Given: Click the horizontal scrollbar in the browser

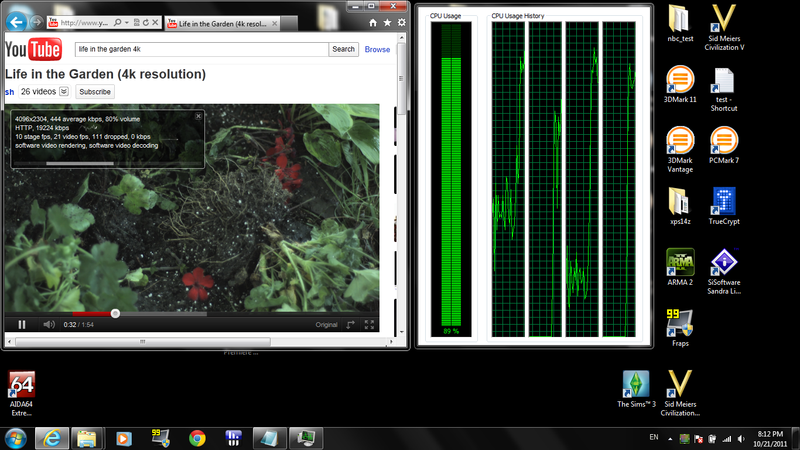Looking at the screenshot, I should [142, 341].
